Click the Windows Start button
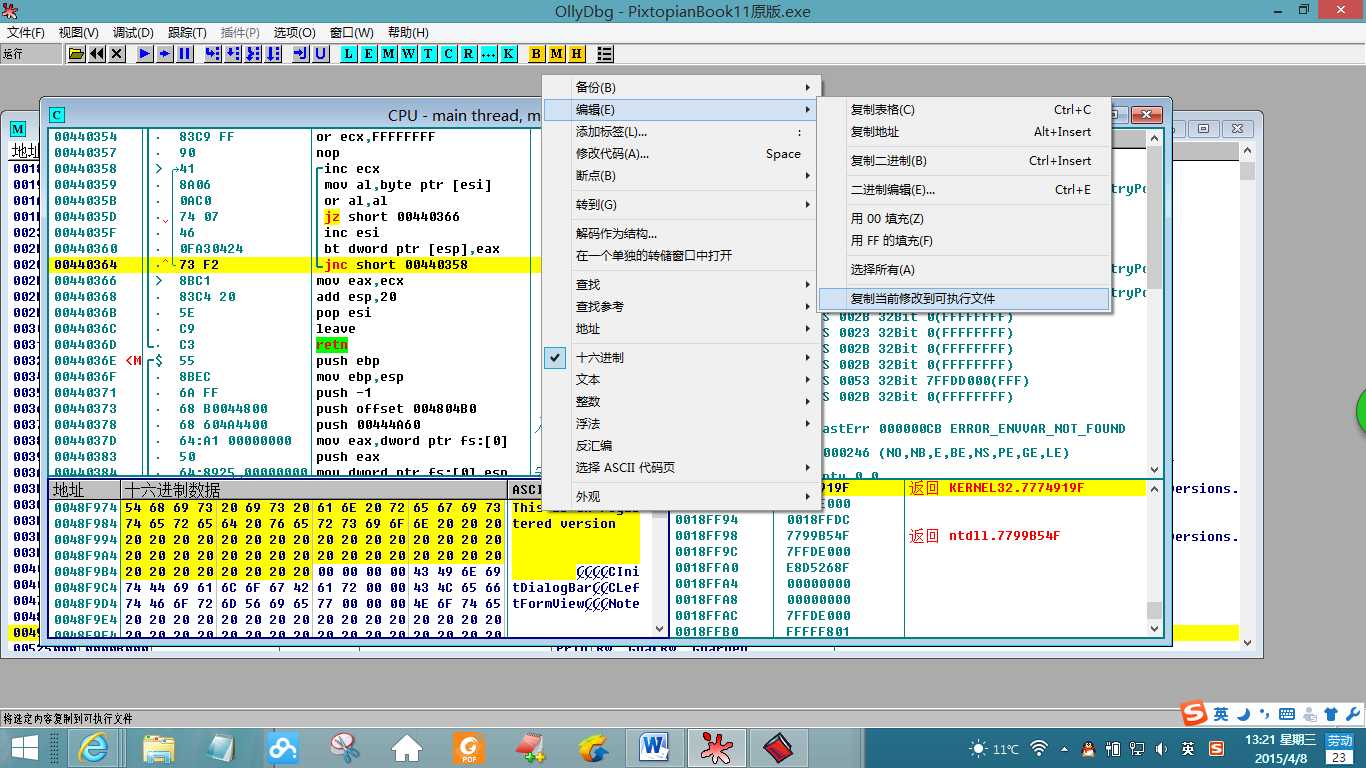 coord(24,747)
